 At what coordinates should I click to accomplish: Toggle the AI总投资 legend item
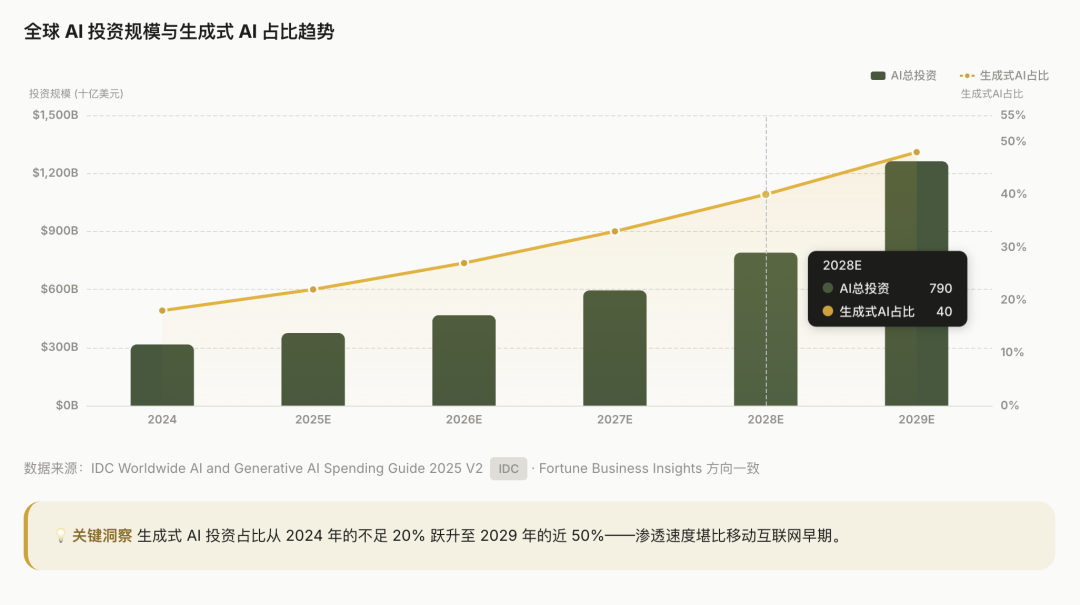(x=903, y=76)
